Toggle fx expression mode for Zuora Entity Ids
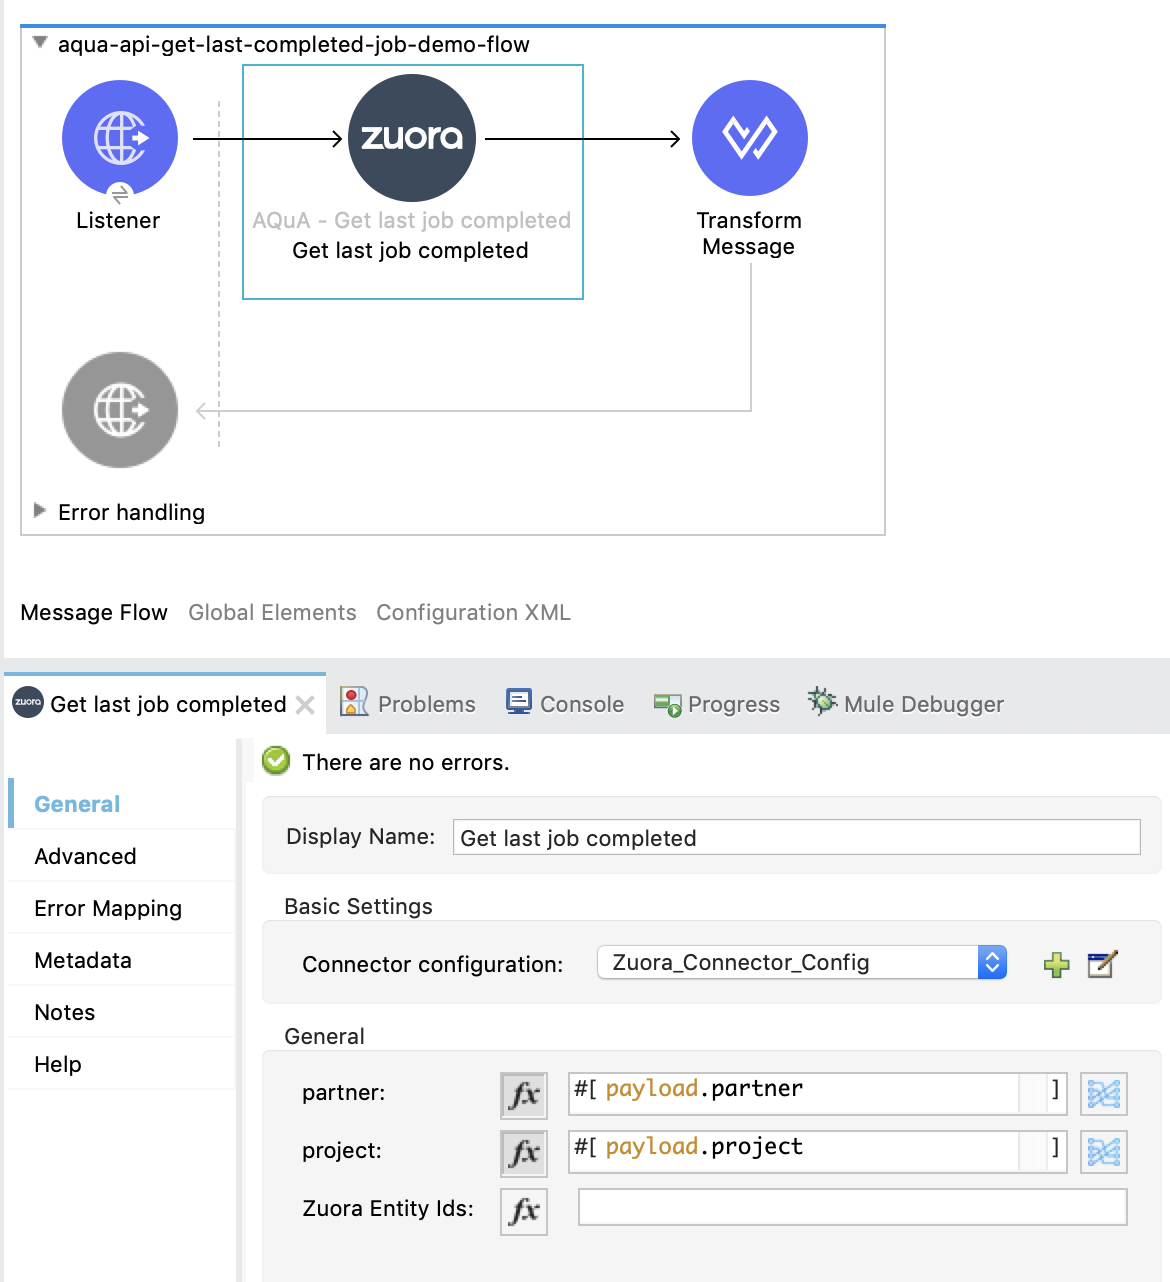The image size is (1170, 1282). (524, 1210)
